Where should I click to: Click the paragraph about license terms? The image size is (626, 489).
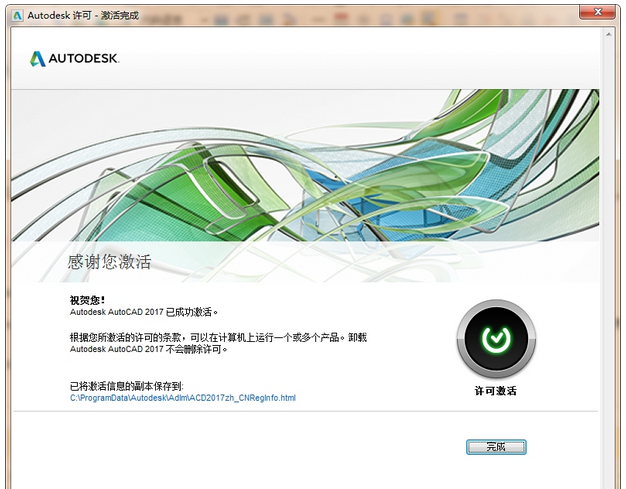(x=219, y=337)
